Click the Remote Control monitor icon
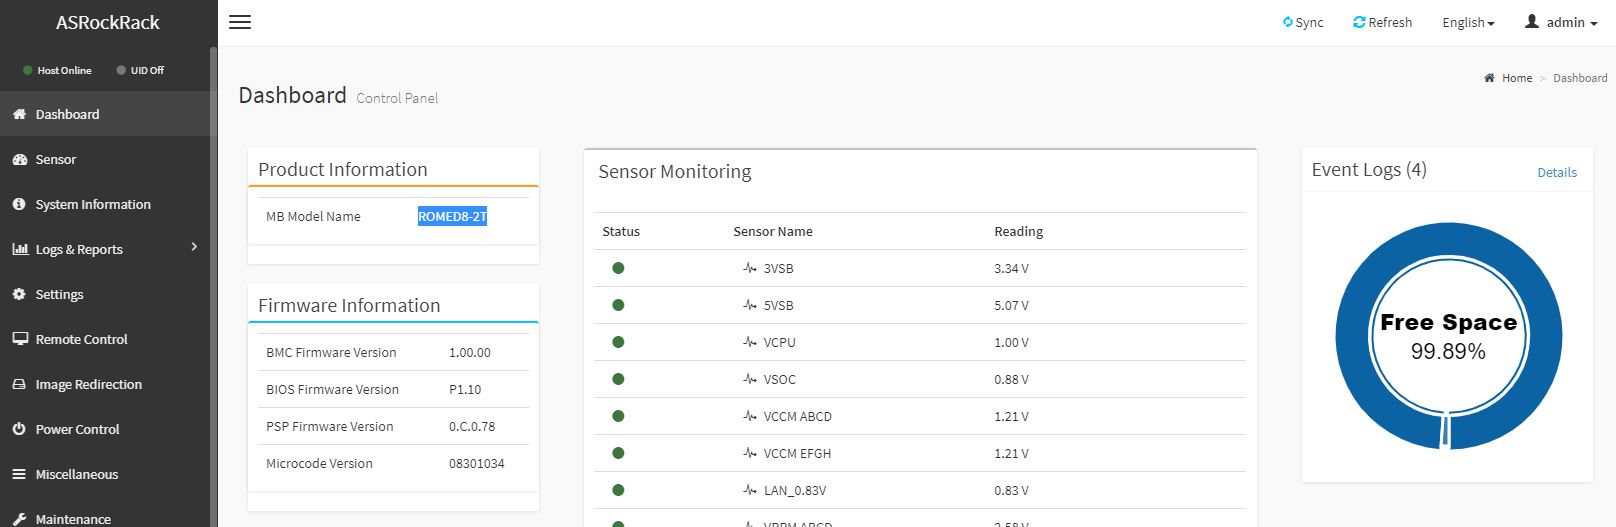This screenshot has width=1616, height=527. coord(19,339)
